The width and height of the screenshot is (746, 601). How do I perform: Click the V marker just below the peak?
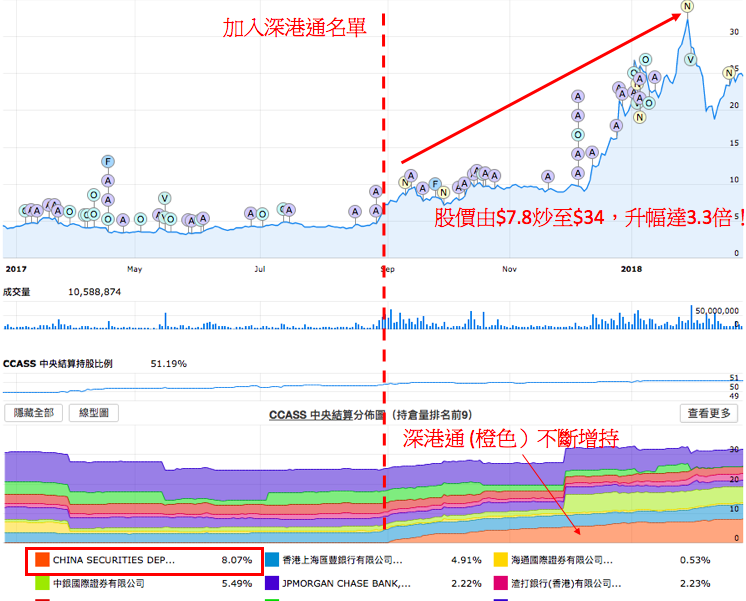[x=690, y=59]
